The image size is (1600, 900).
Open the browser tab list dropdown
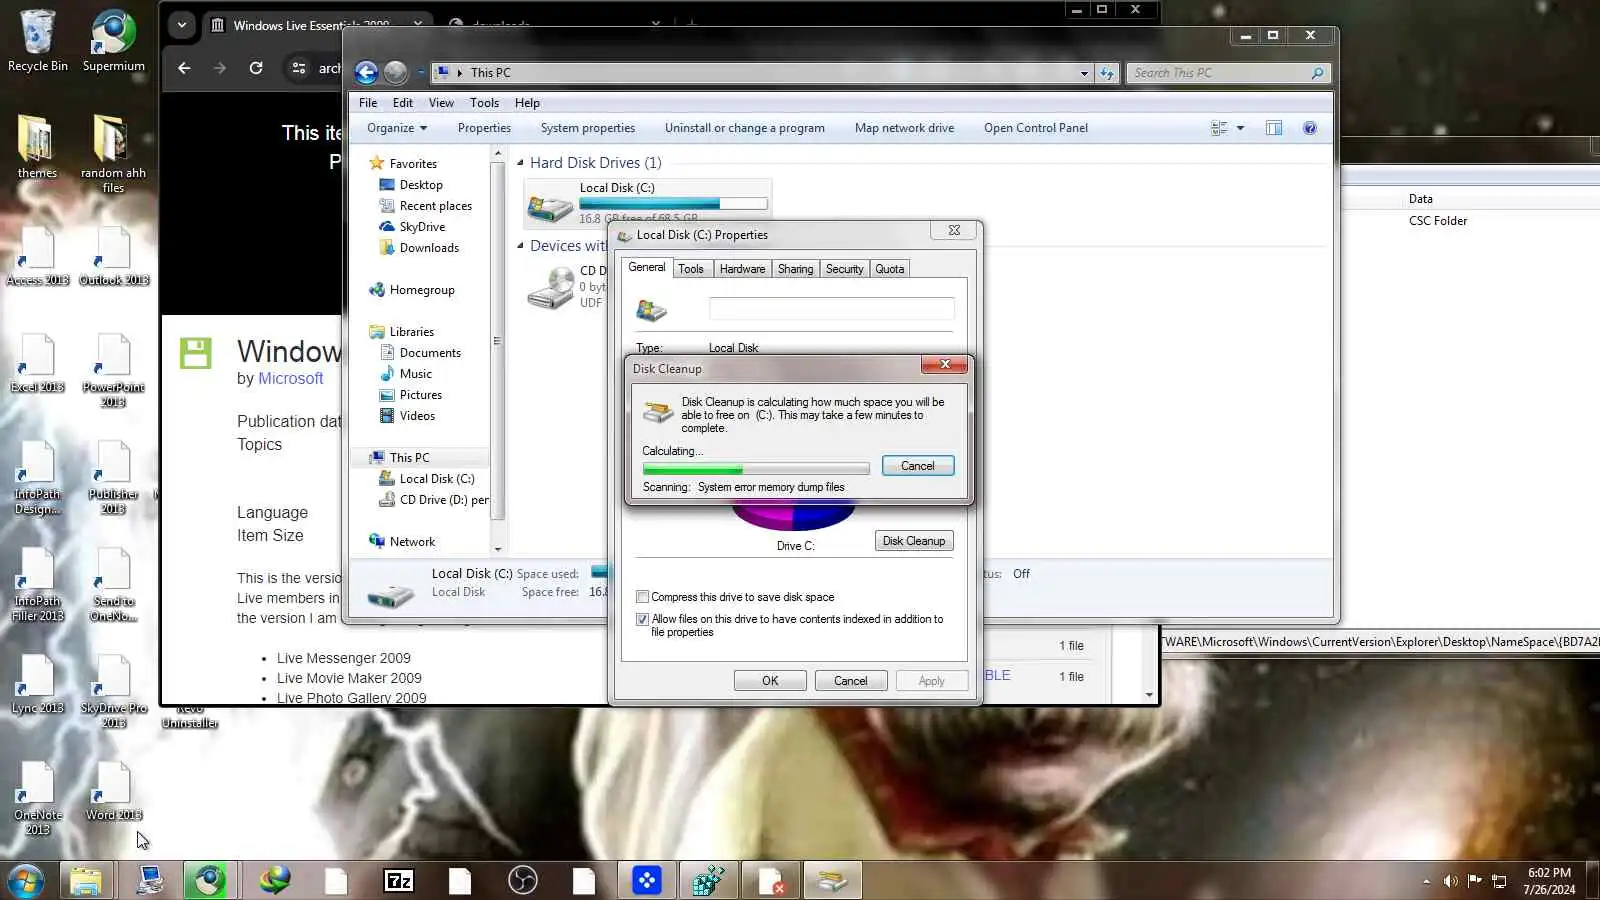(x=181, y=25)
